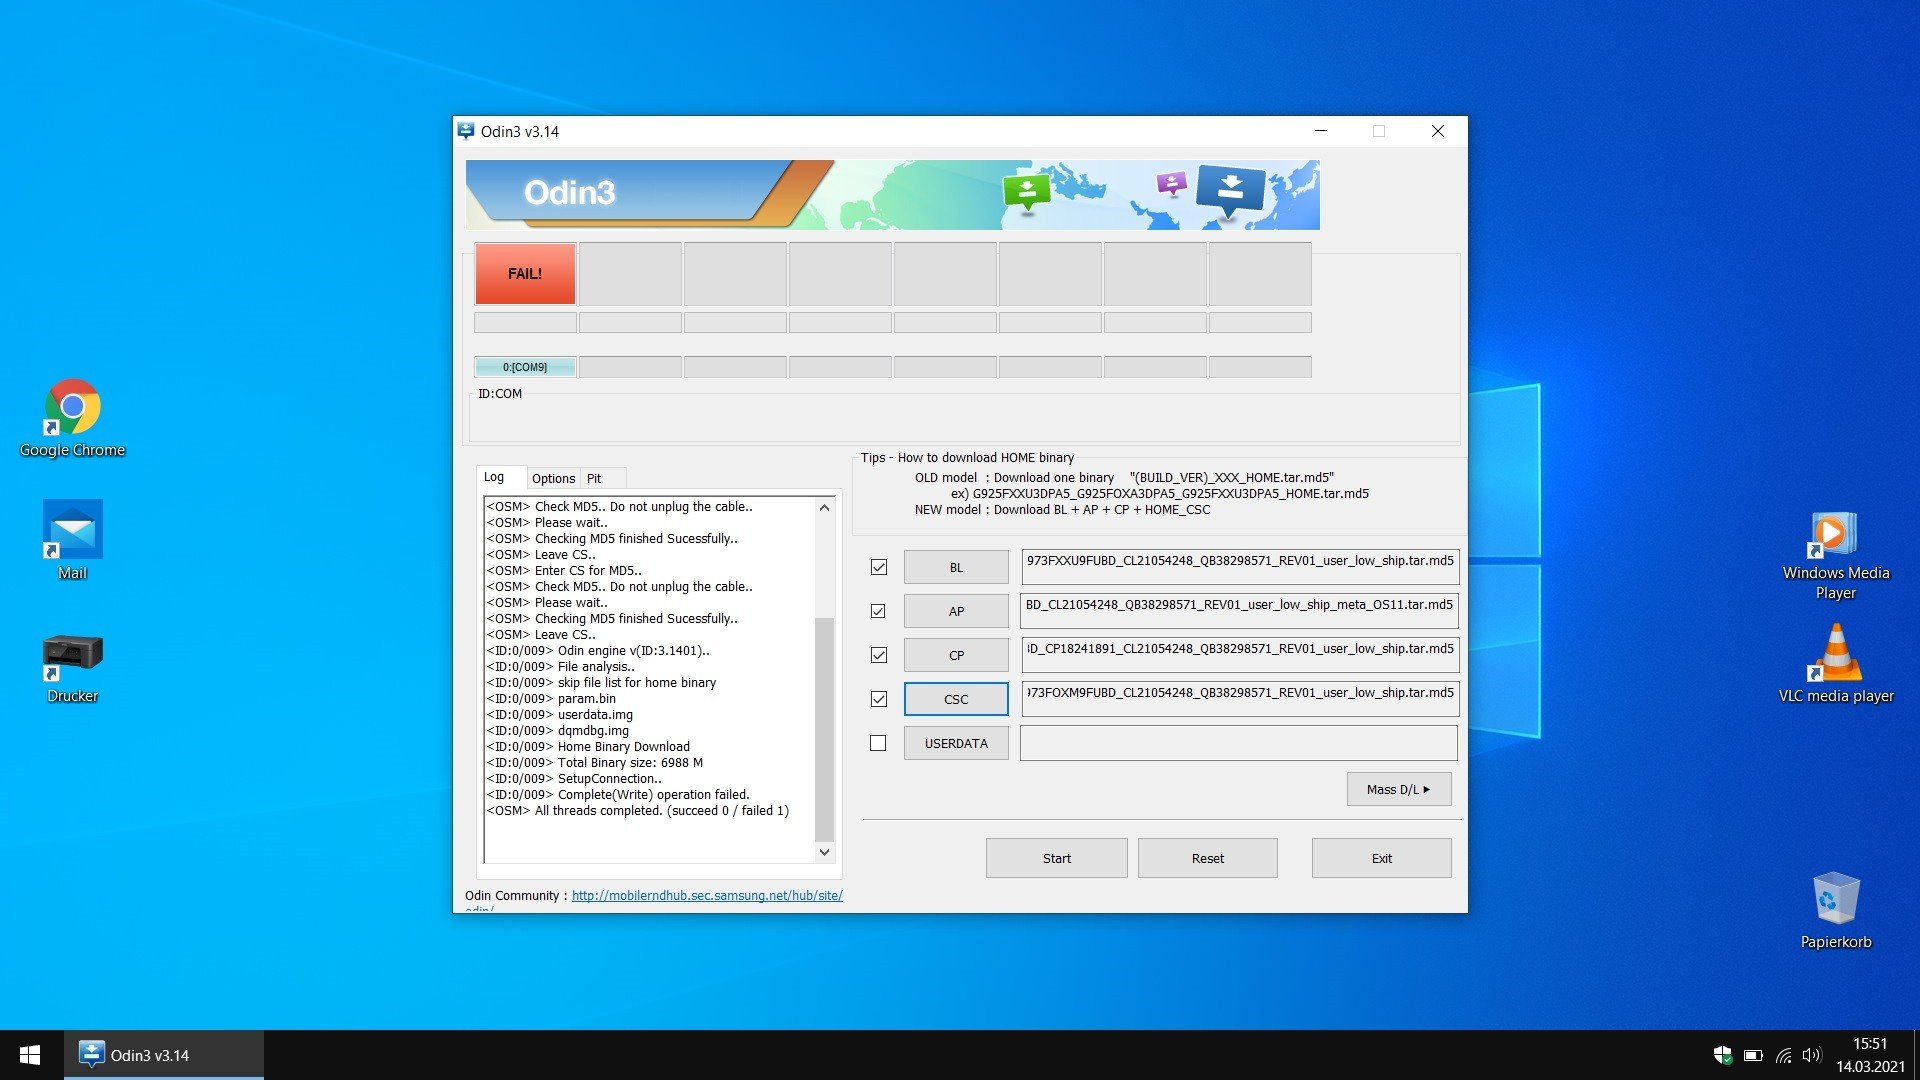
Task: Click the Odin3 title bar icon
Action: click(466, 131)
